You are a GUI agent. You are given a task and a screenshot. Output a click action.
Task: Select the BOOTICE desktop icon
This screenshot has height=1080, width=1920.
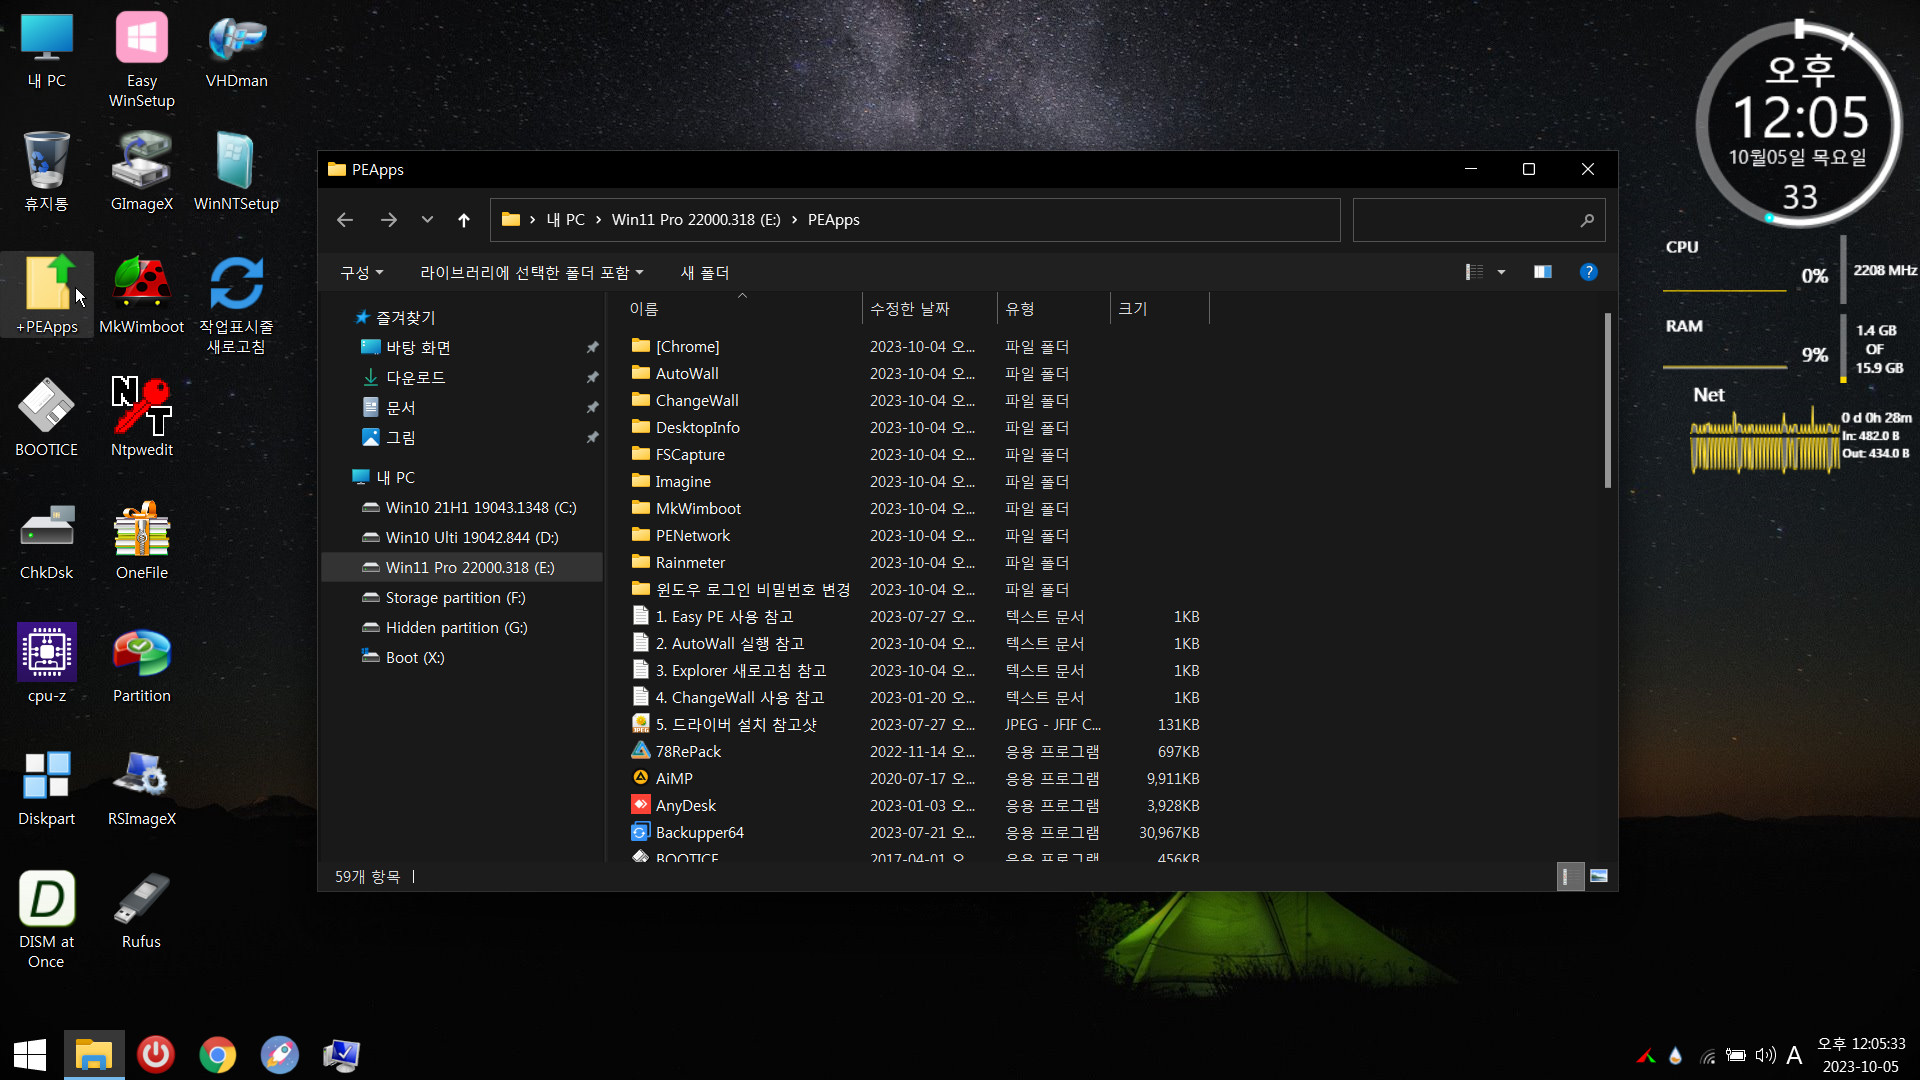[47, 418]
